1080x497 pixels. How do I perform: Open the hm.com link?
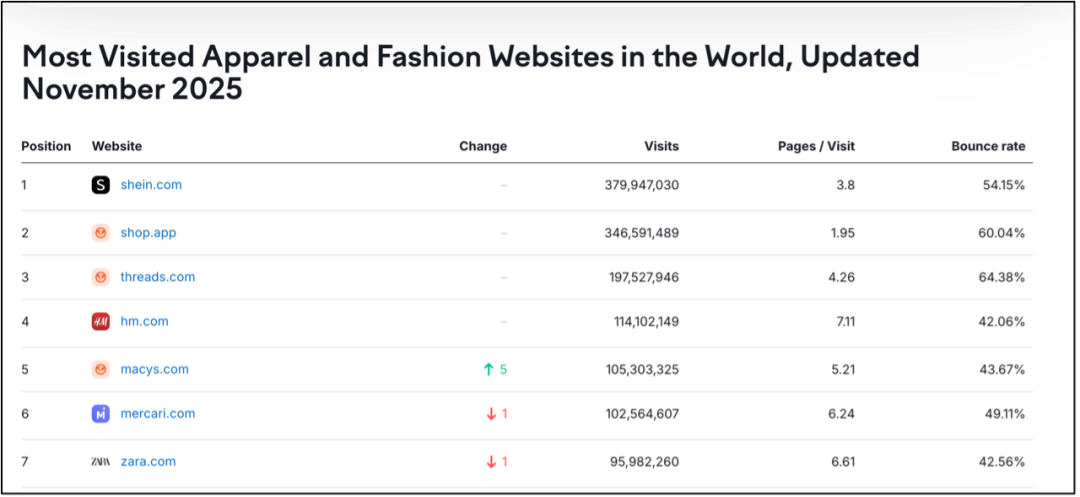[x=144, y=321]
